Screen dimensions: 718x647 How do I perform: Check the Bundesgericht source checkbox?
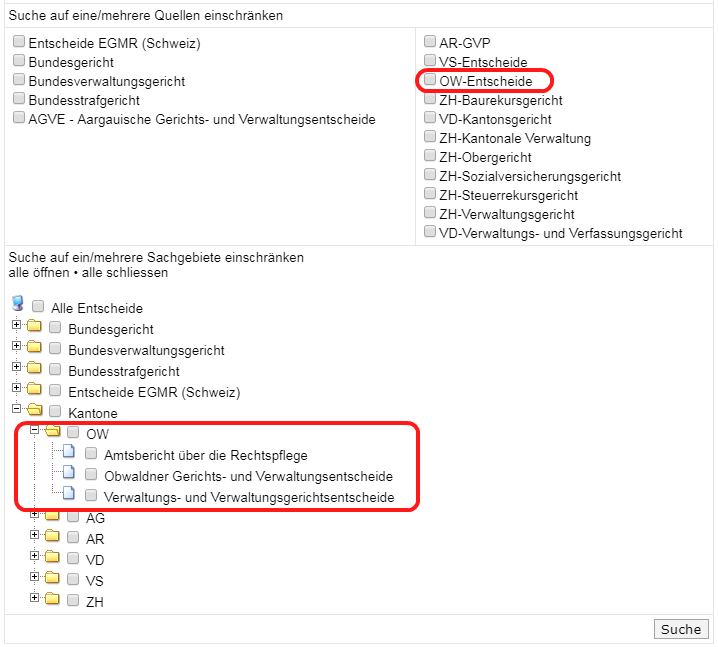[x=19, y=60]
